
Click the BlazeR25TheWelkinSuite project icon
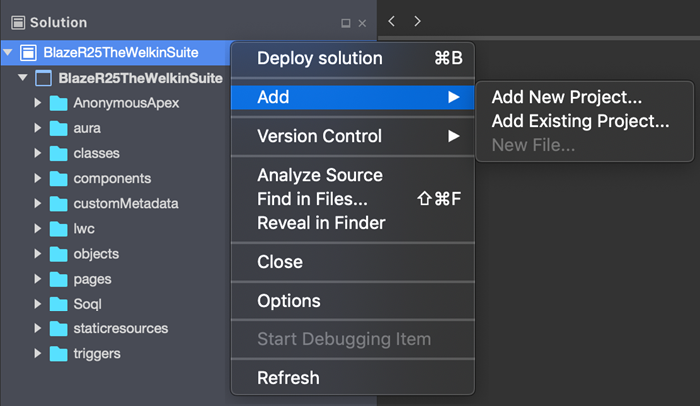(x=43, y=78)
